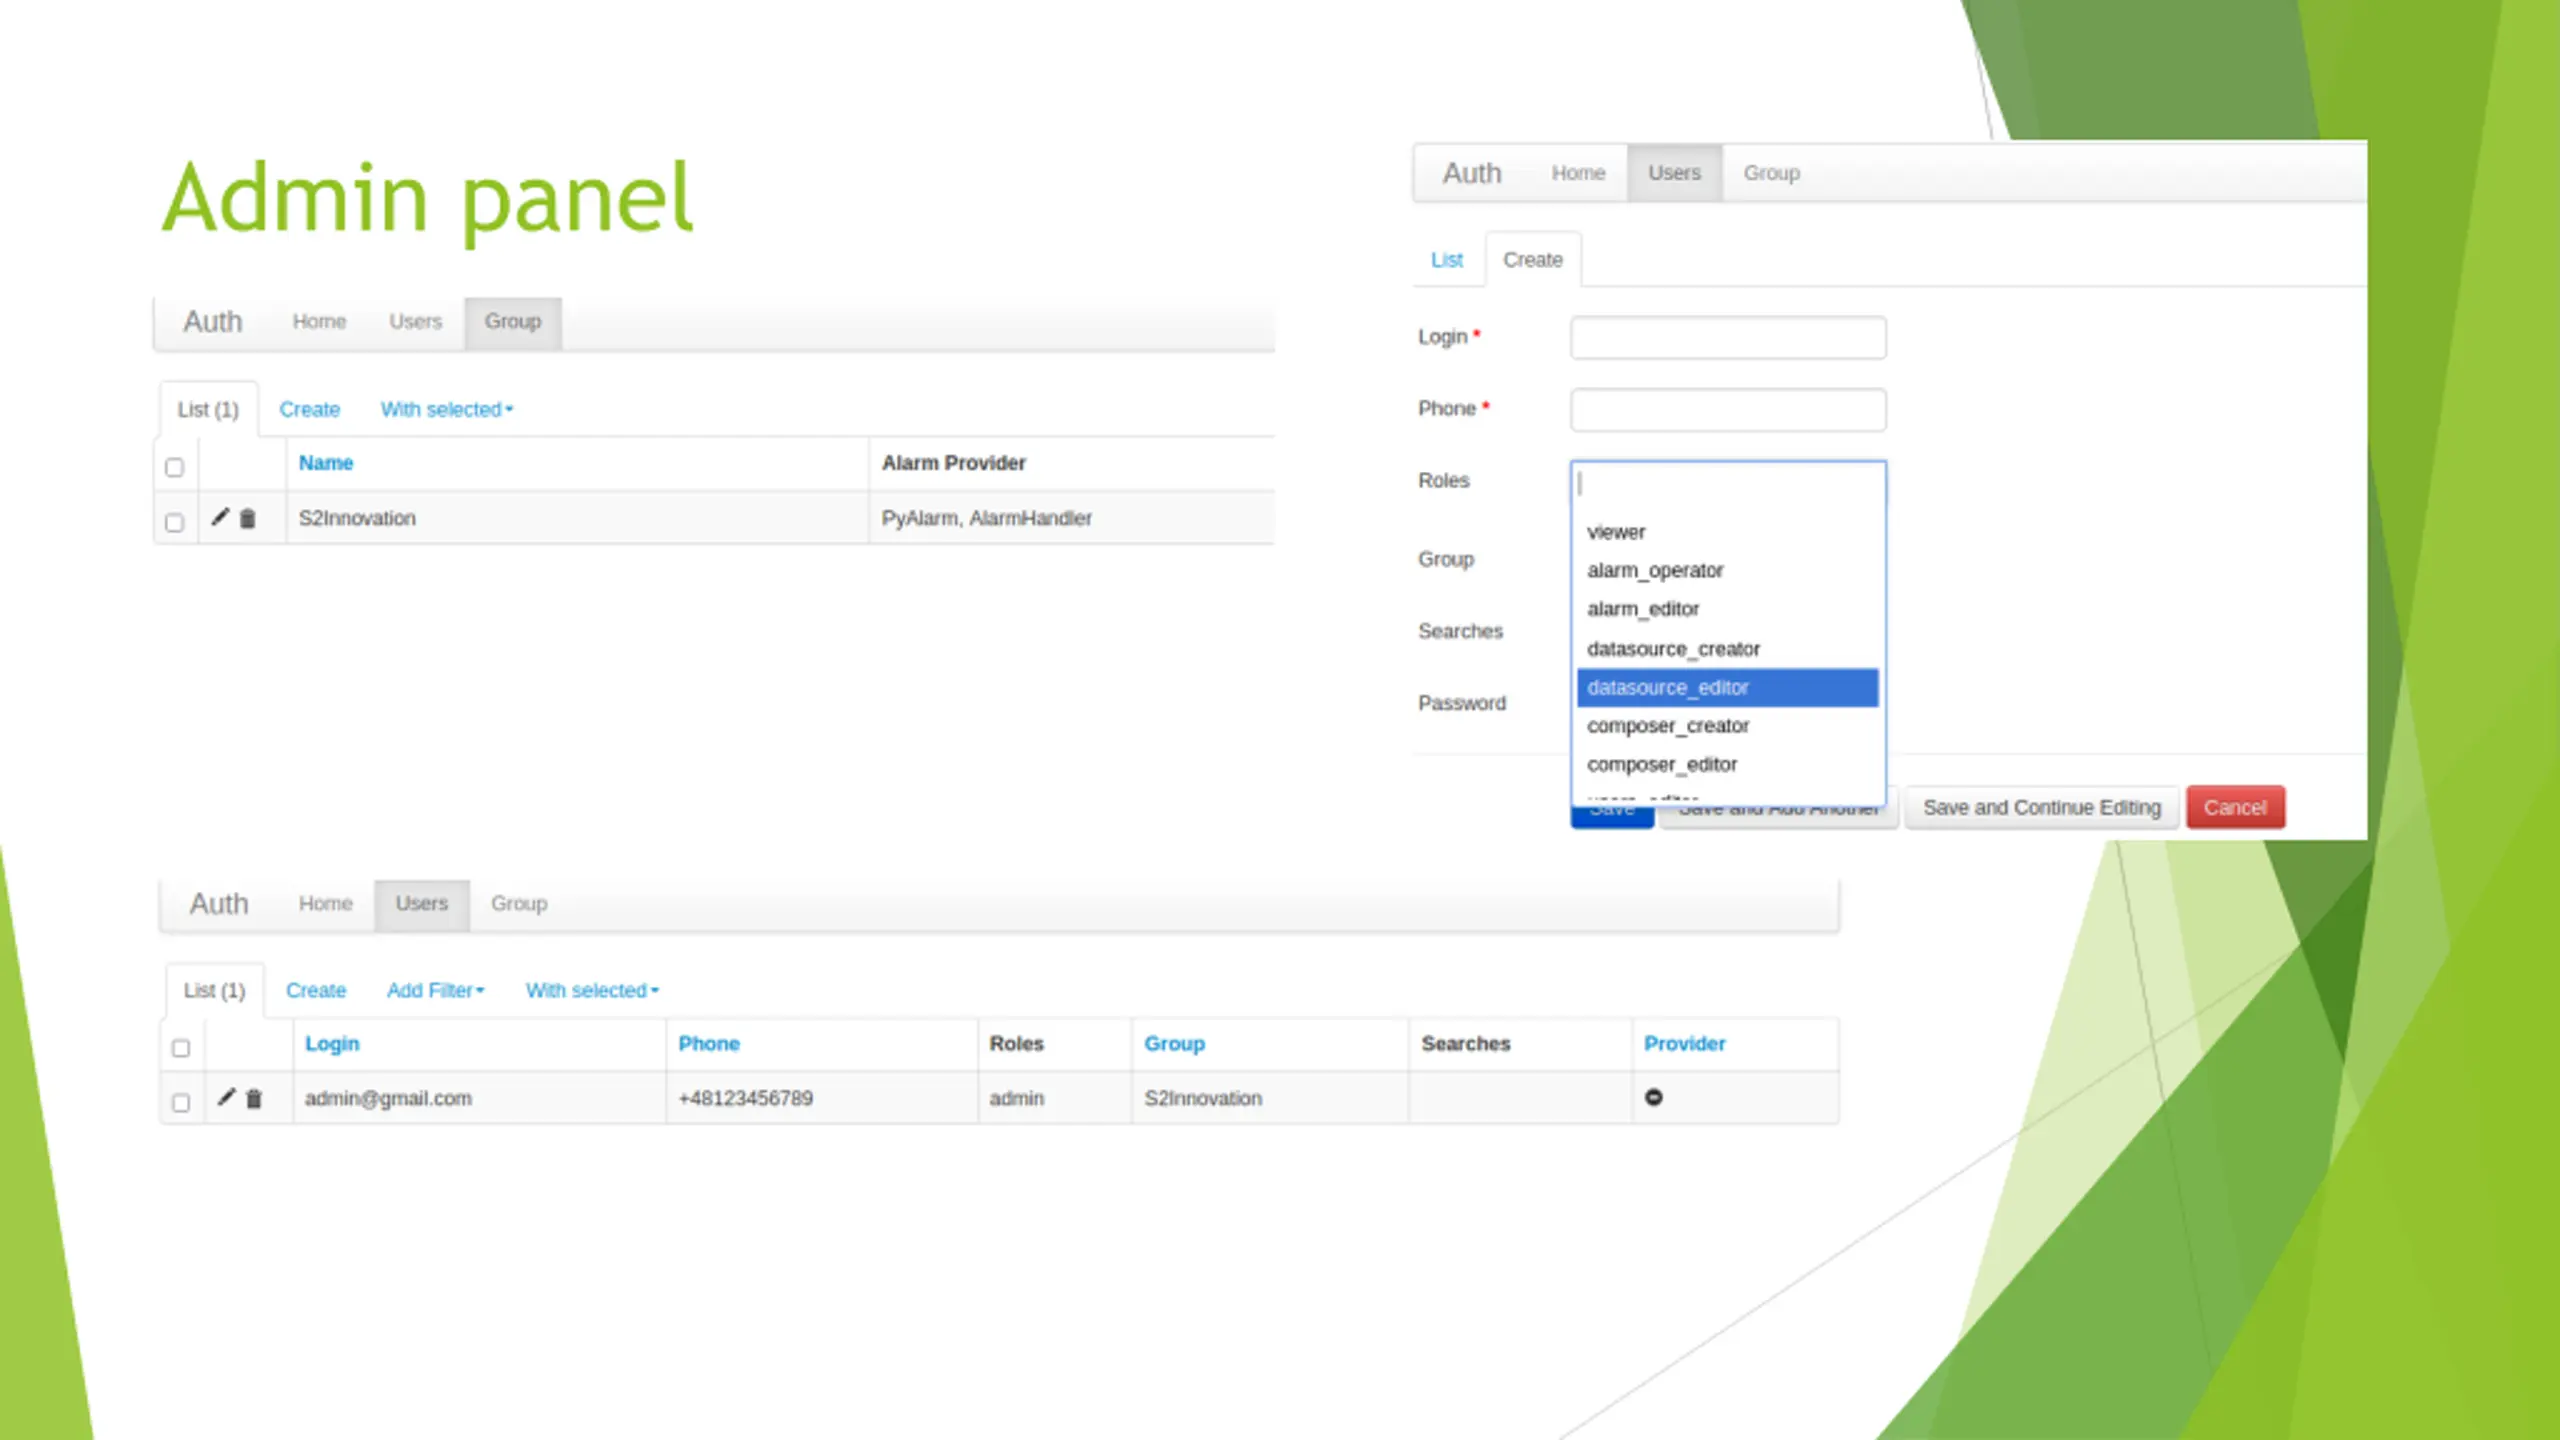Check the S2Innovation row checkbox

coord(174,522)
